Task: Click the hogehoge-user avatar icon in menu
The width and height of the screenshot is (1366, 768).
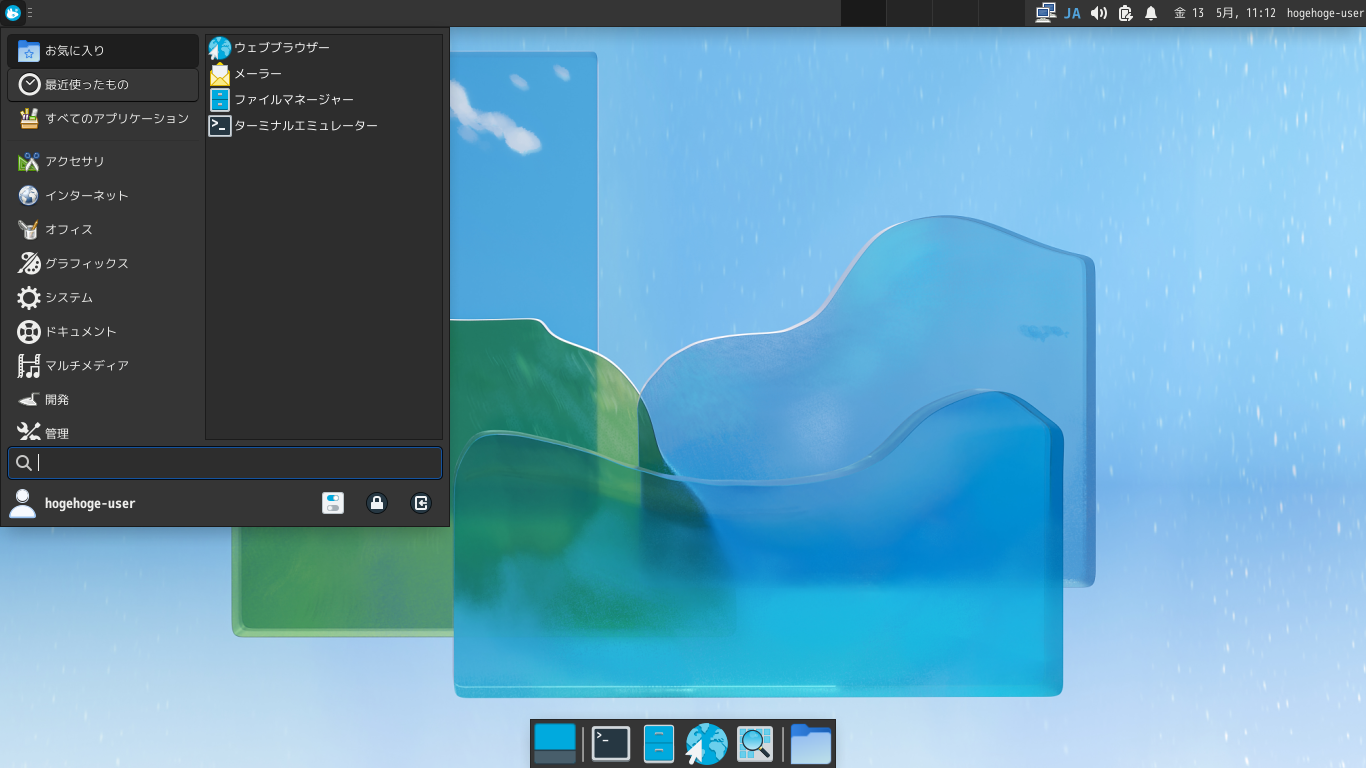Action: pos(22,503)
